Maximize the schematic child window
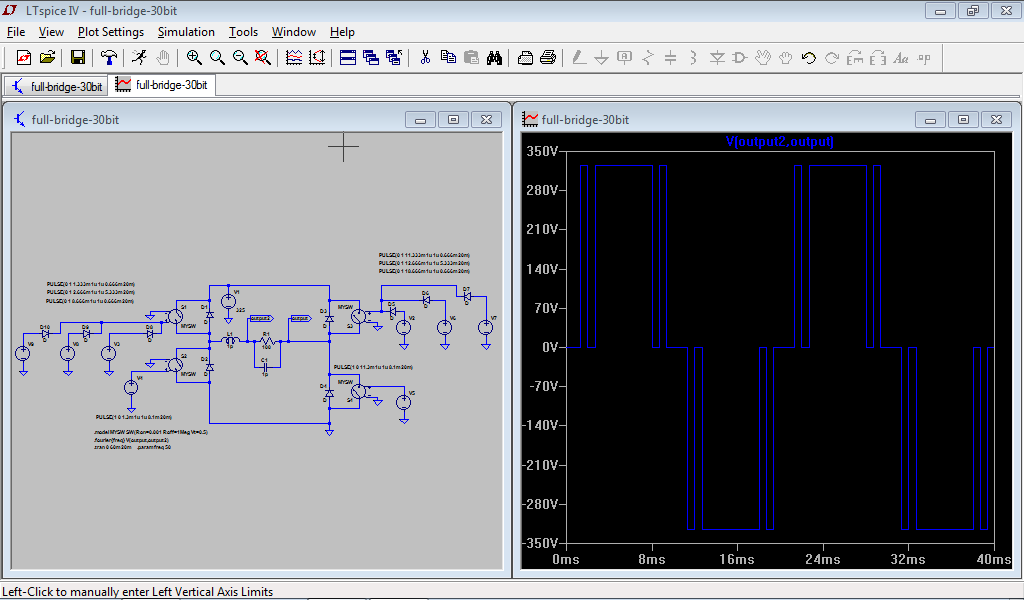The height and width of the screenshot is (600, 1024). point(453,119)
